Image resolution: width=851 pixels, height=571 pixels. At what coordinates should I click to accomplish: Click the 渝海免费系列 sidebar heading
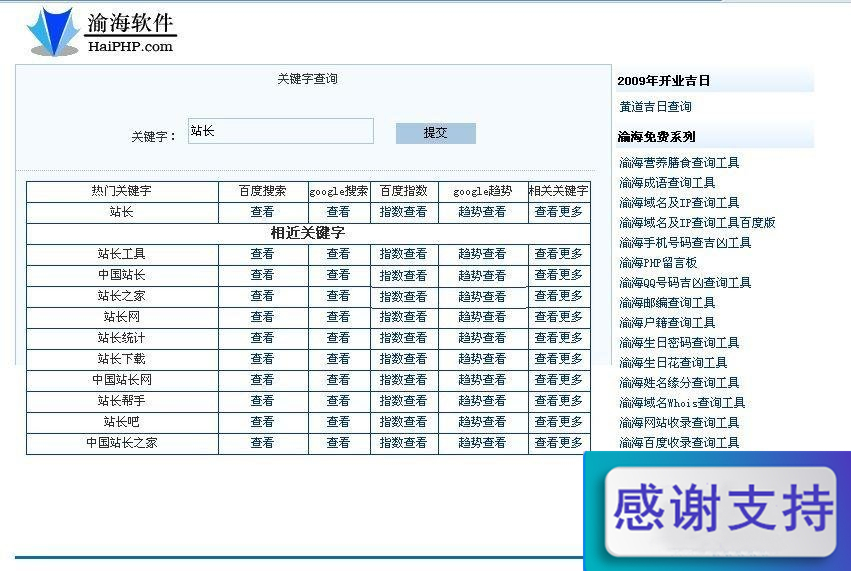(x=656, y=137)
